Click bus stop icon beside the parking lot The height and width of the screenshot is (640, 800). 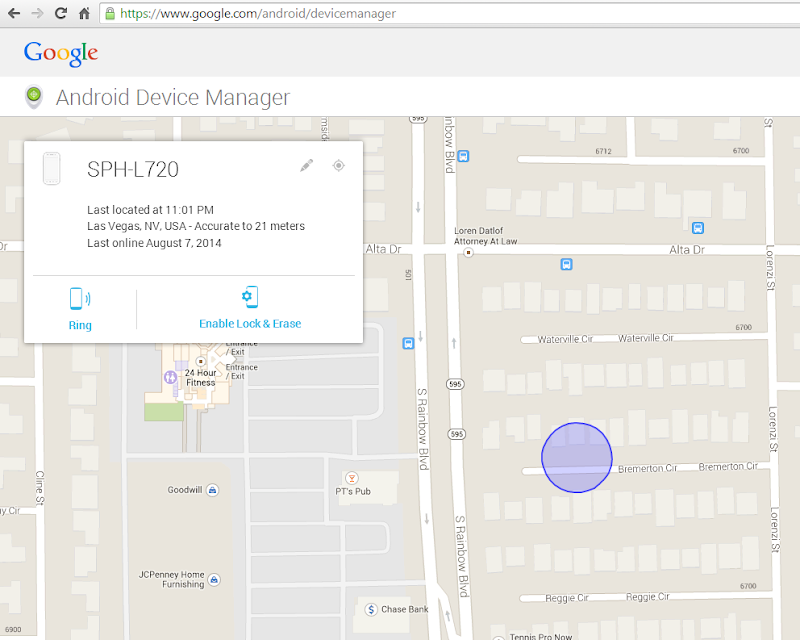pos(408,343)
